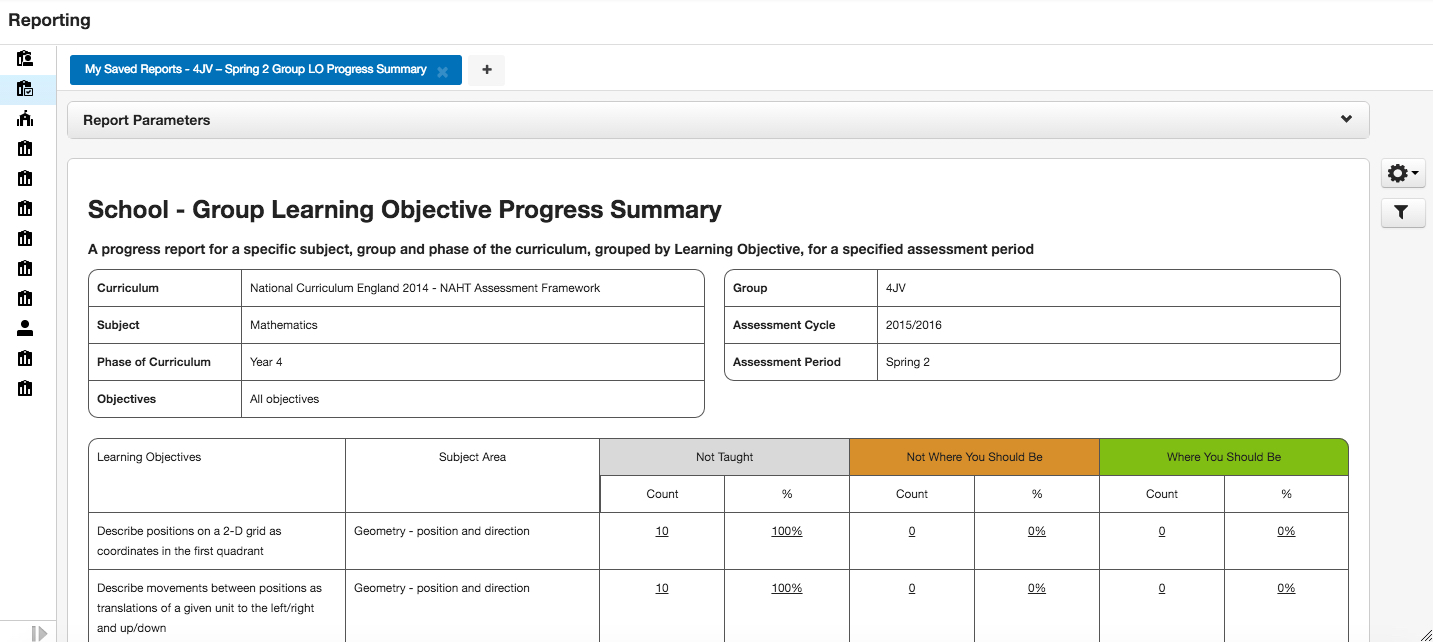The height and width of the screenshot is (642, 1433).
Task: Select the highlighted clipboard-with-checkmark sidebar icon
Action: tap(25, 88)
